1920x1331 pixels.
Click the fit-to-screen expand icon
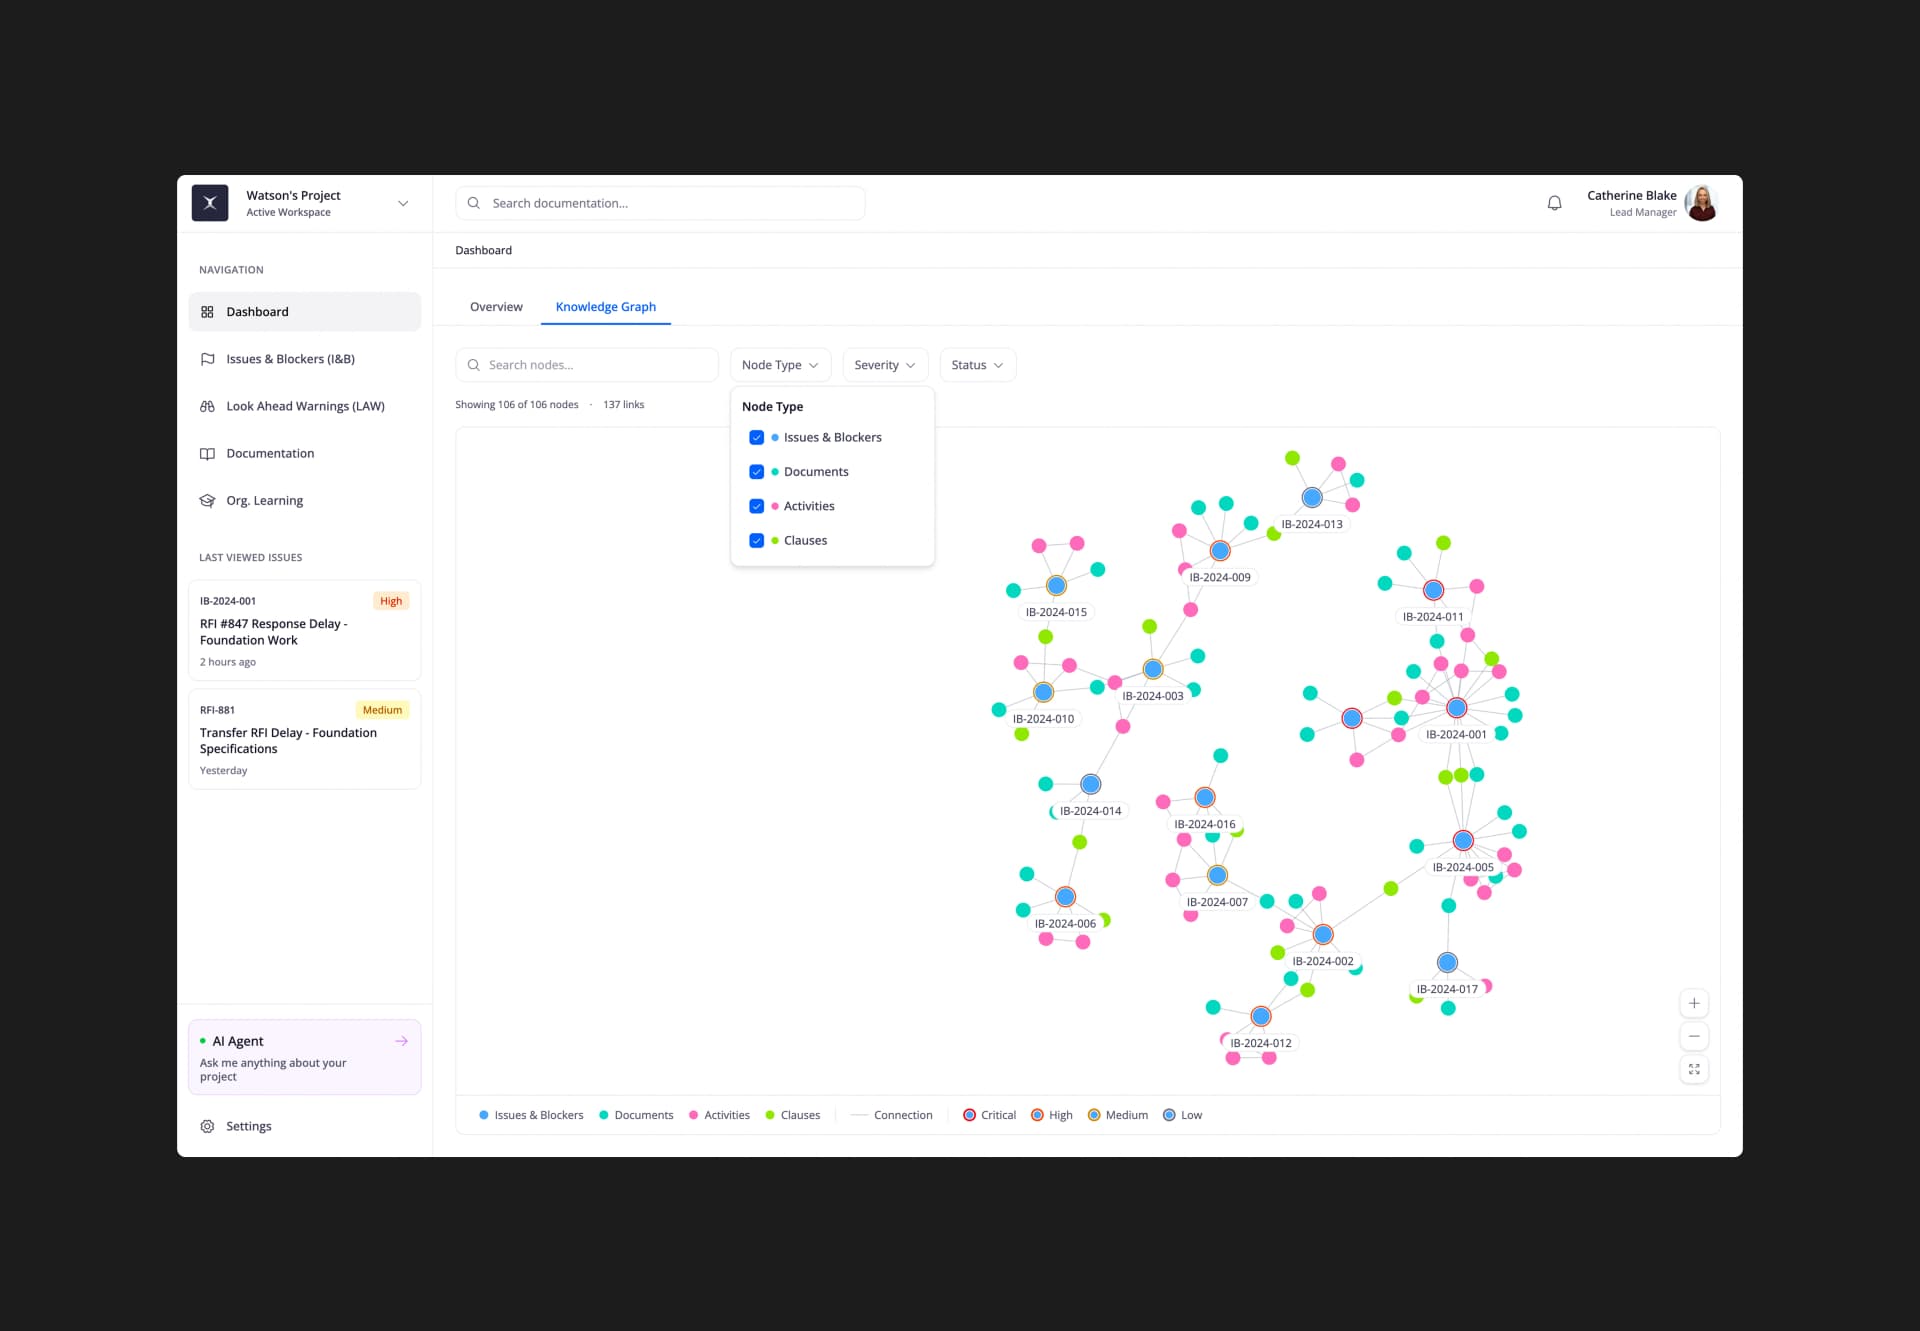(x=1694, y=1069)
